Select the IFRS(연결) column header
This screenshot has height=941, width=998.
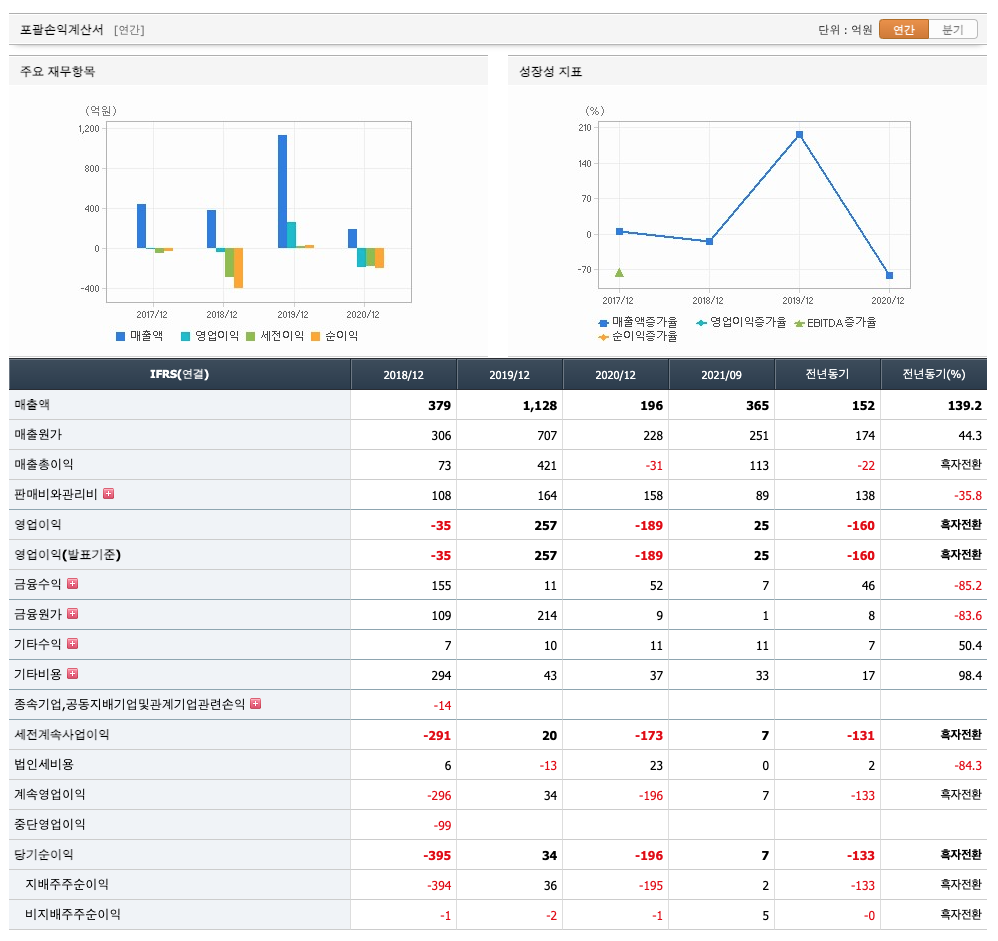(179, 374)
